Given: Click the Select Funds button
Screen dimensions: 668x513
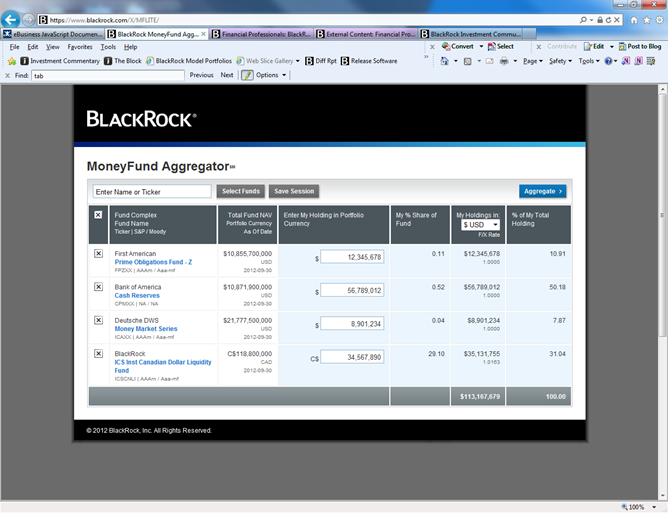Looking at the screenshot, I should coord(241,191).
